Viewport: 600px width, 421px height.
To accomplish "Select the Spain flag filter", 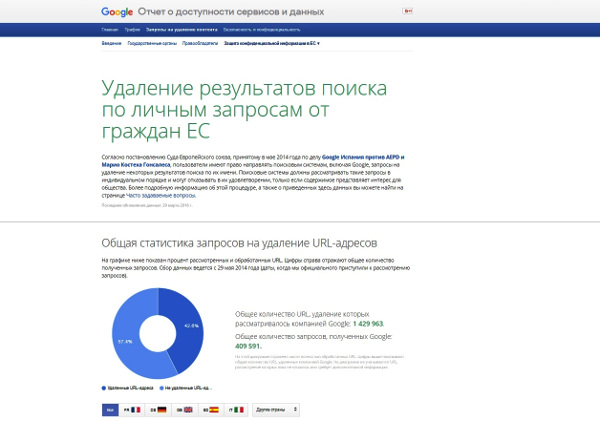I will (x=211, y=410).
